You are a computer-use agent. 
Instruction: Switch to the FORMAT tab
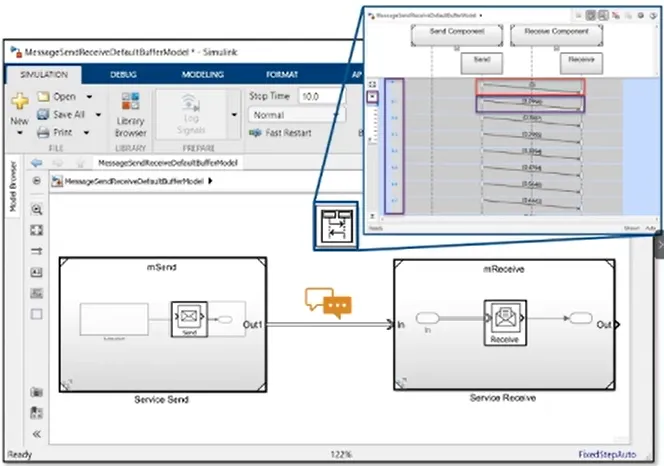tap(282, 75)
